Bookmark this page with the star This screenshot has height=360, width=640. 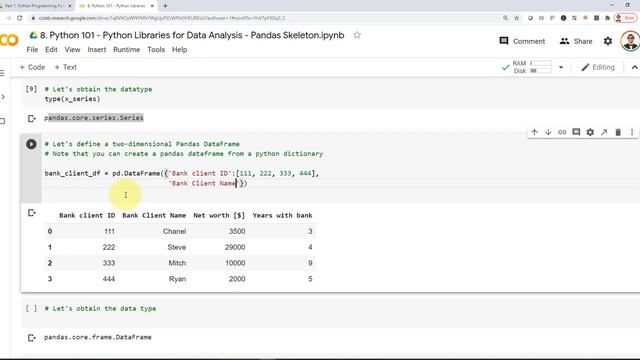coord(516,18)
